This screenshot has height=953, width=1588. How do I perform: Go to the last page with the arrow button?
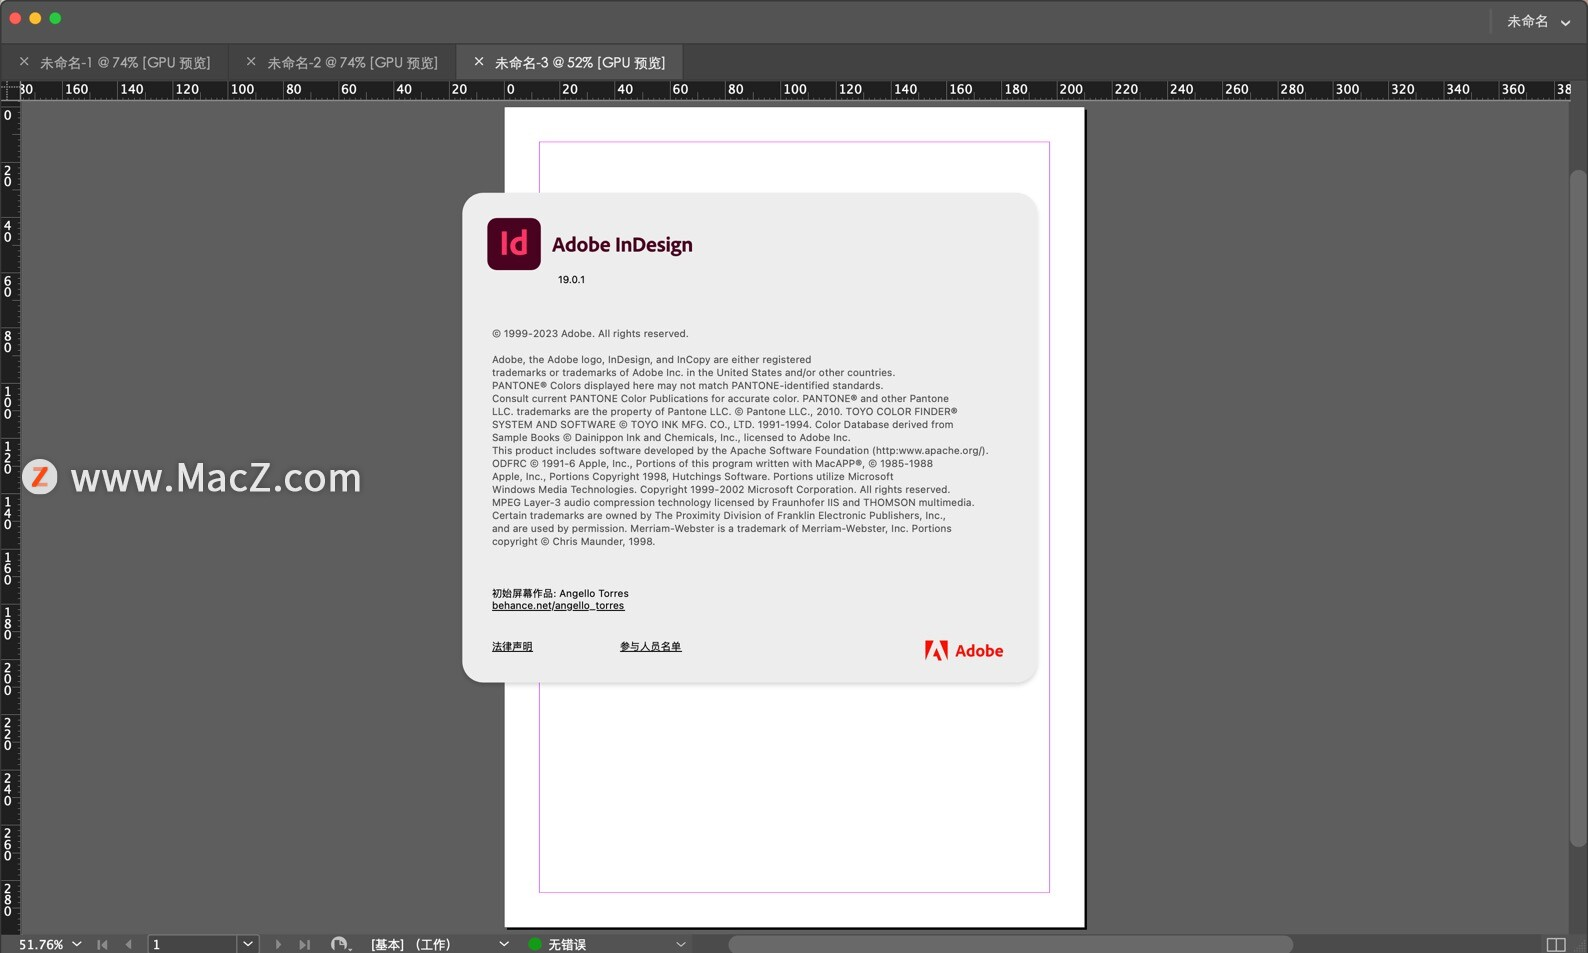305,944
